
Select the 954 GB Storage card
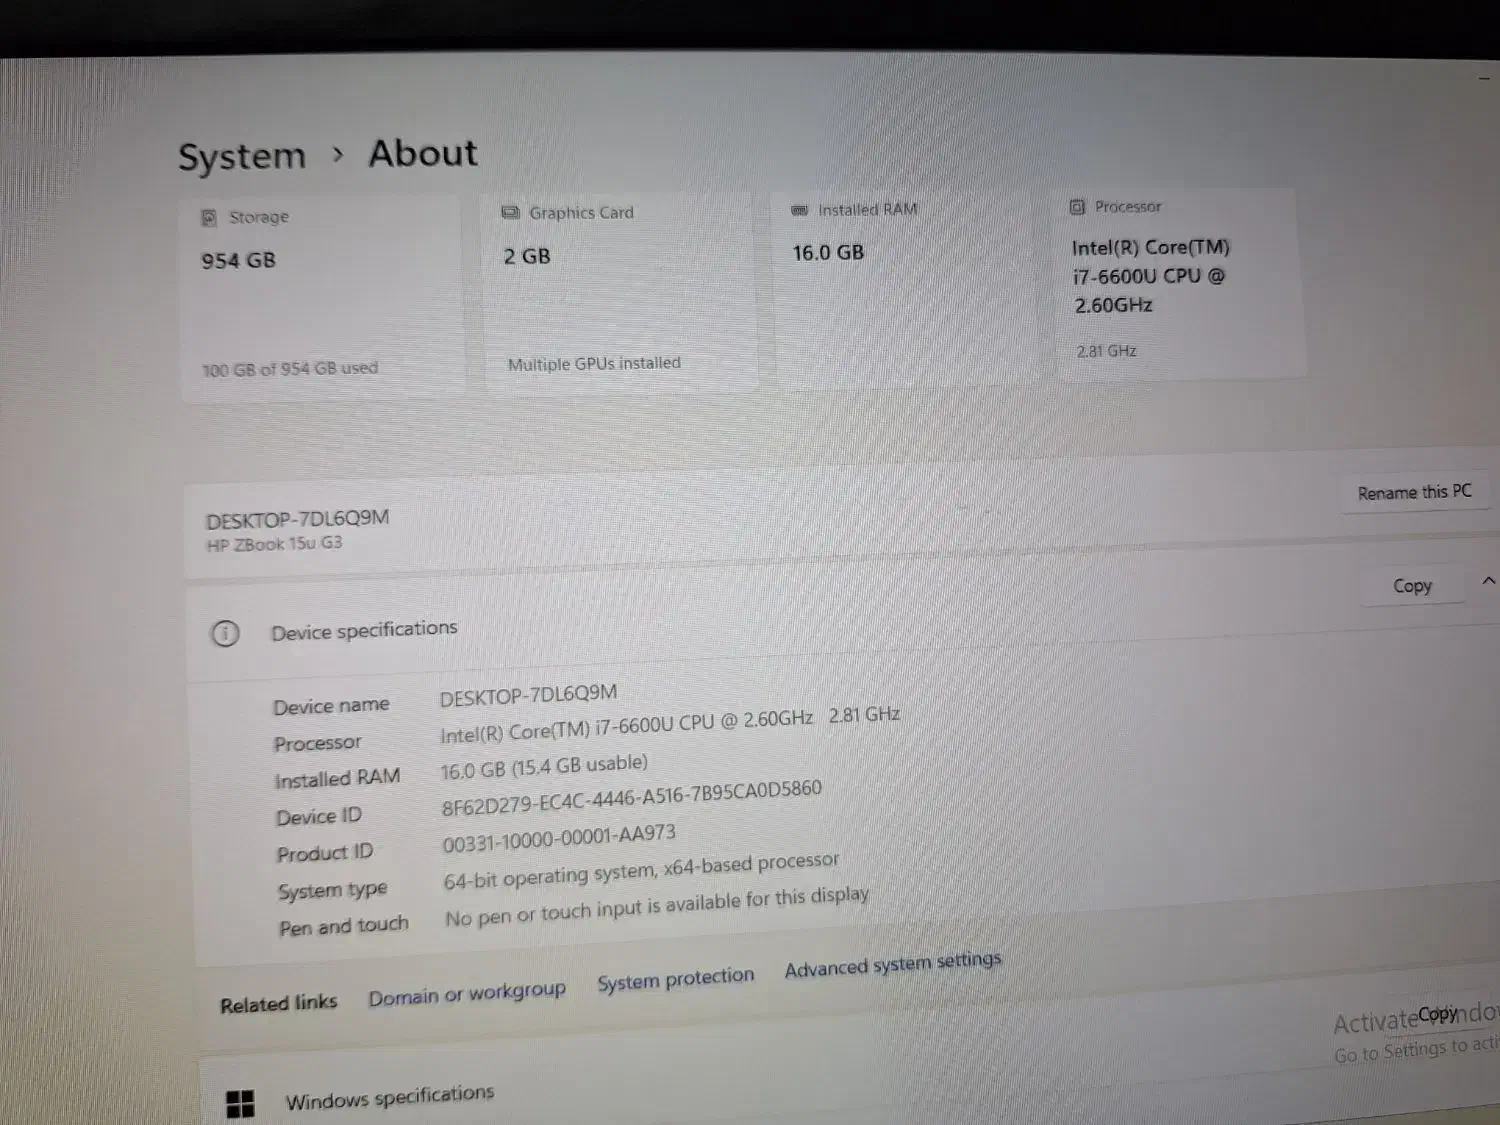pos(322,295)
